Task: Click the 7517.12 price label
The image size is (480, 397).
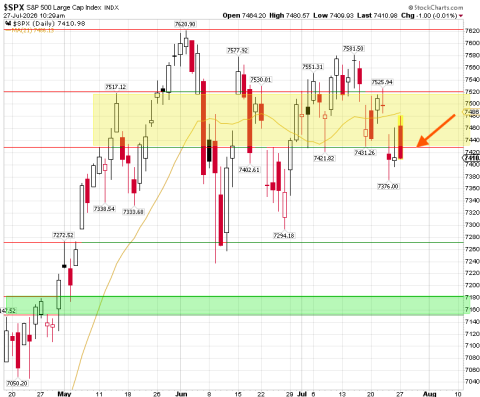Action: pos(116,87)
